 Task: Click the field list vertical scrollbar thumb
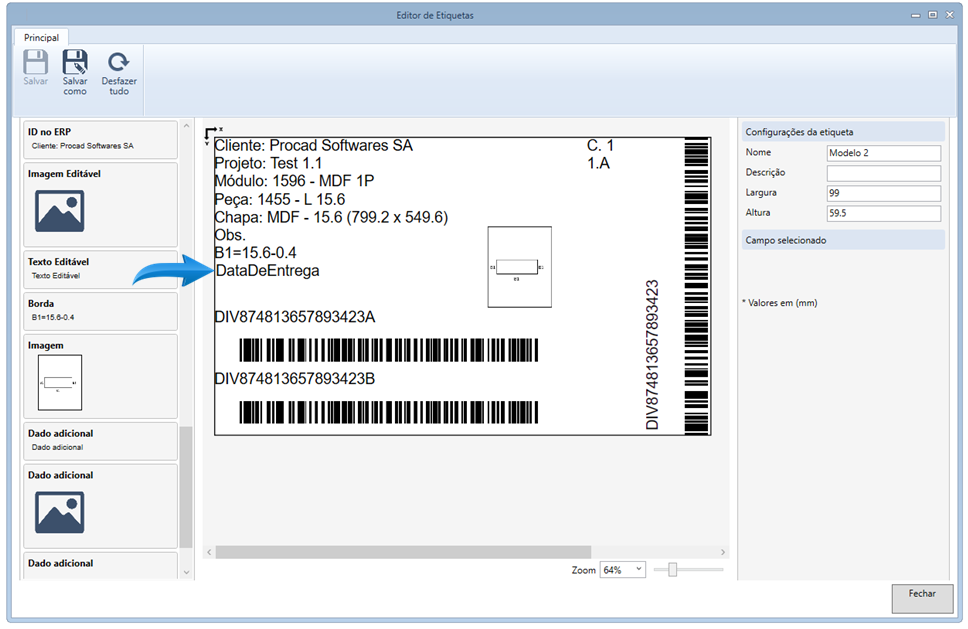186,486
